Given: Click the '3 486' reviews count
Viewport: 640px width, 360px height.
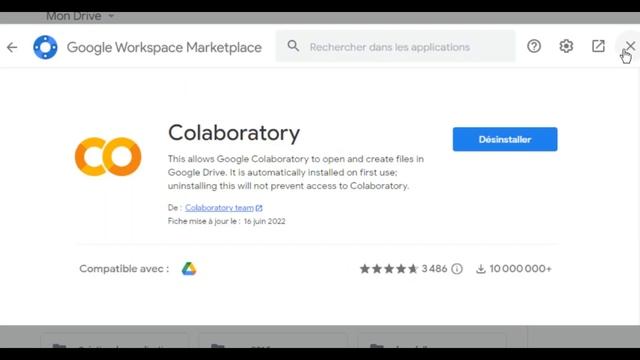Looking at the screenshot, I should [x=434, y=269].
